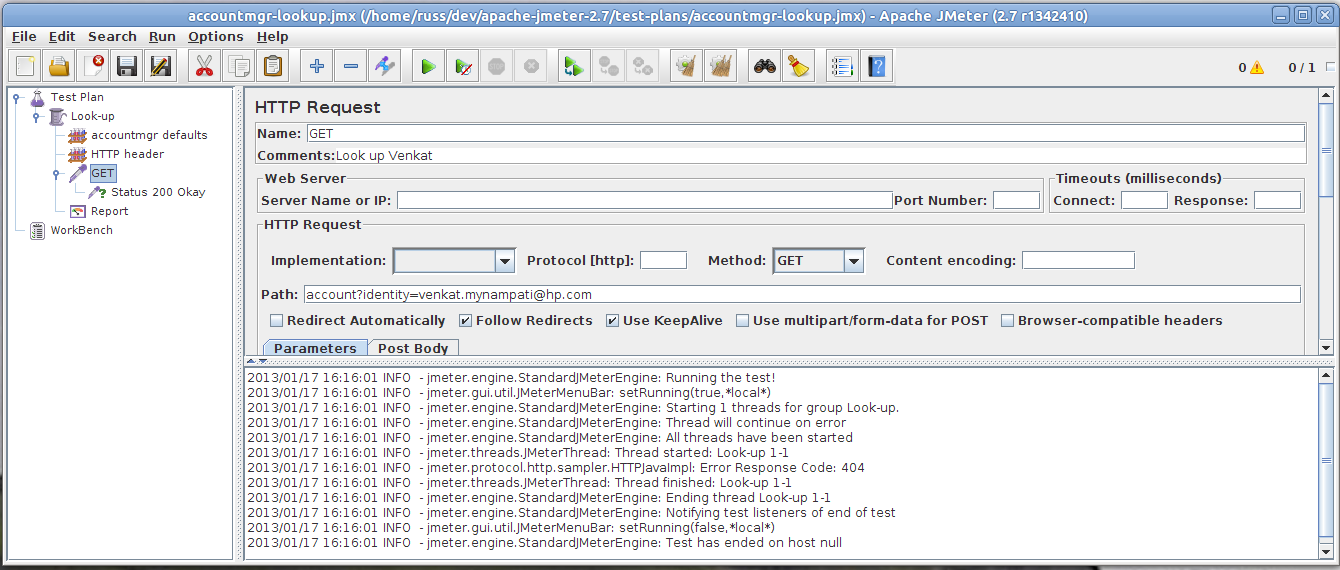Click the Paste clipboard icon

pyautogui.click(x=272, y=67)
